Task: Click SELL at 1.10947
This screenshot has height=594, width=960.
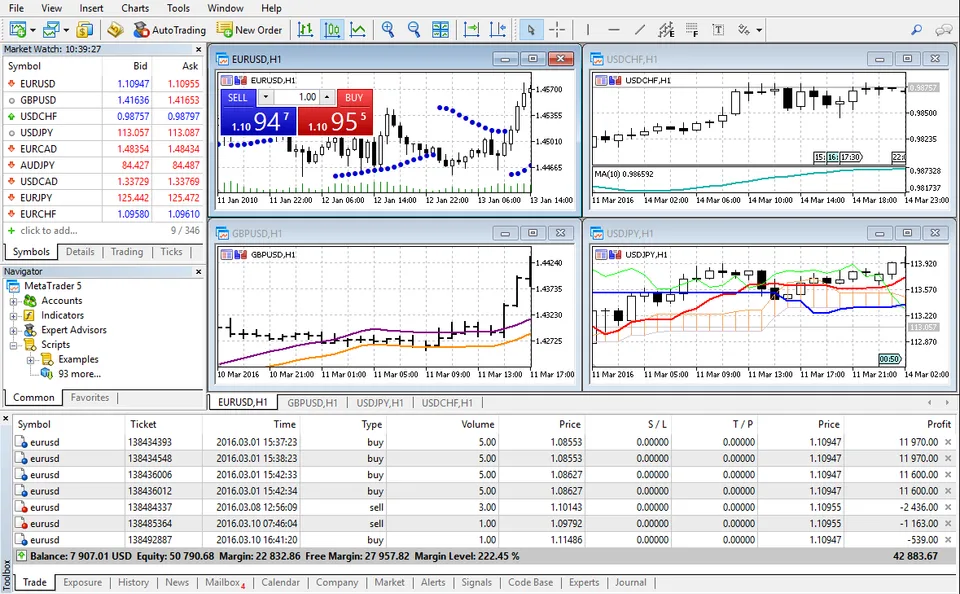Action: point(258,121)
